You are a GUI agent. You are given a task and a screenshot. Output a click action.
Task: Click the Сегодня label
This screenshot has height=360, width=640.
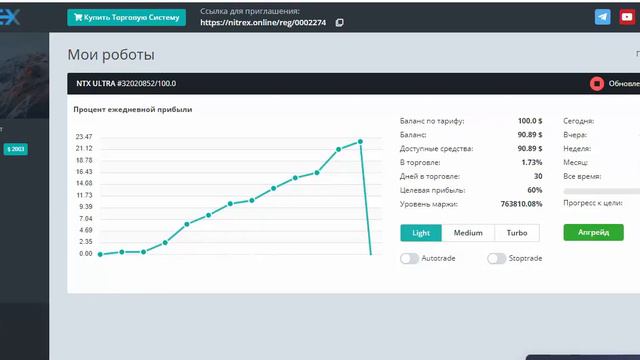pyautogui.click(x=578, y=121)
